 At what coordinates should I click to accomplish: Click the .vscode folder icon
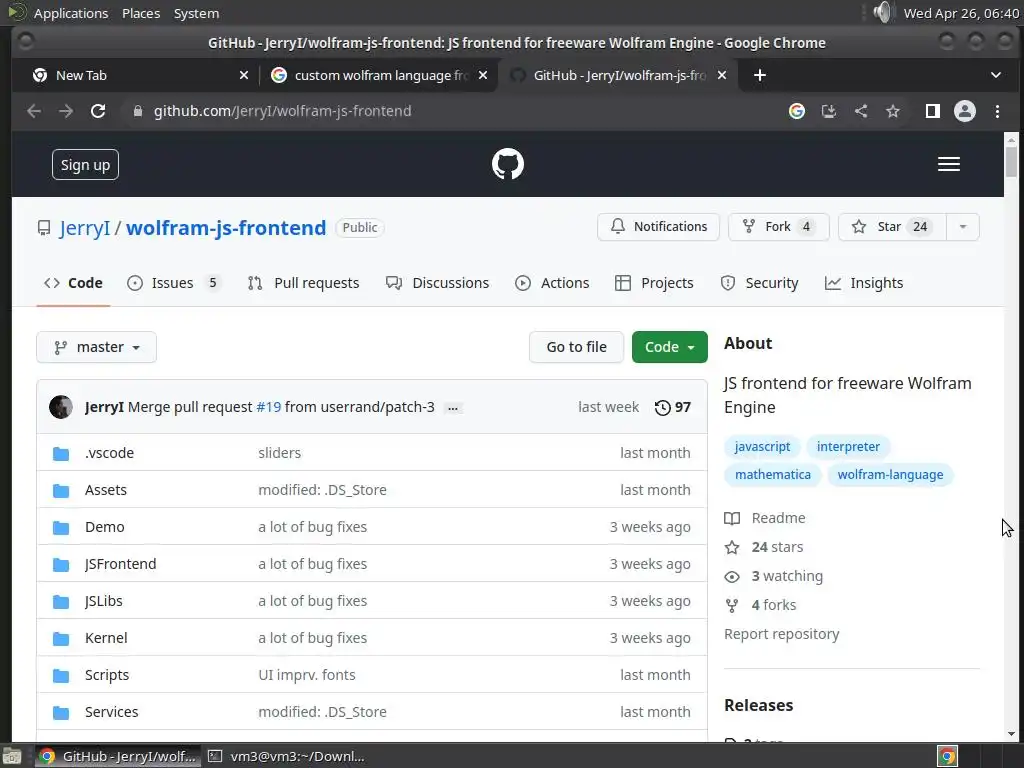point(61,453)
